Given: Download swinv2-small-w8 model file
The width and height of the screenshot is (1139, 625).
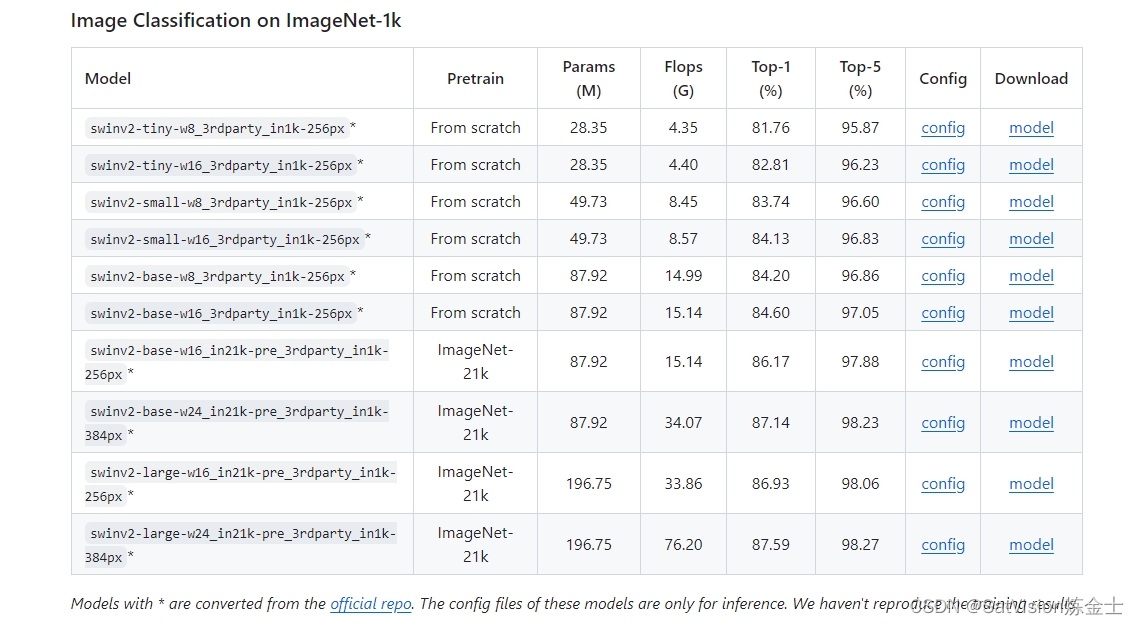Looking at the screenshot, I should tap(1031, 202).
